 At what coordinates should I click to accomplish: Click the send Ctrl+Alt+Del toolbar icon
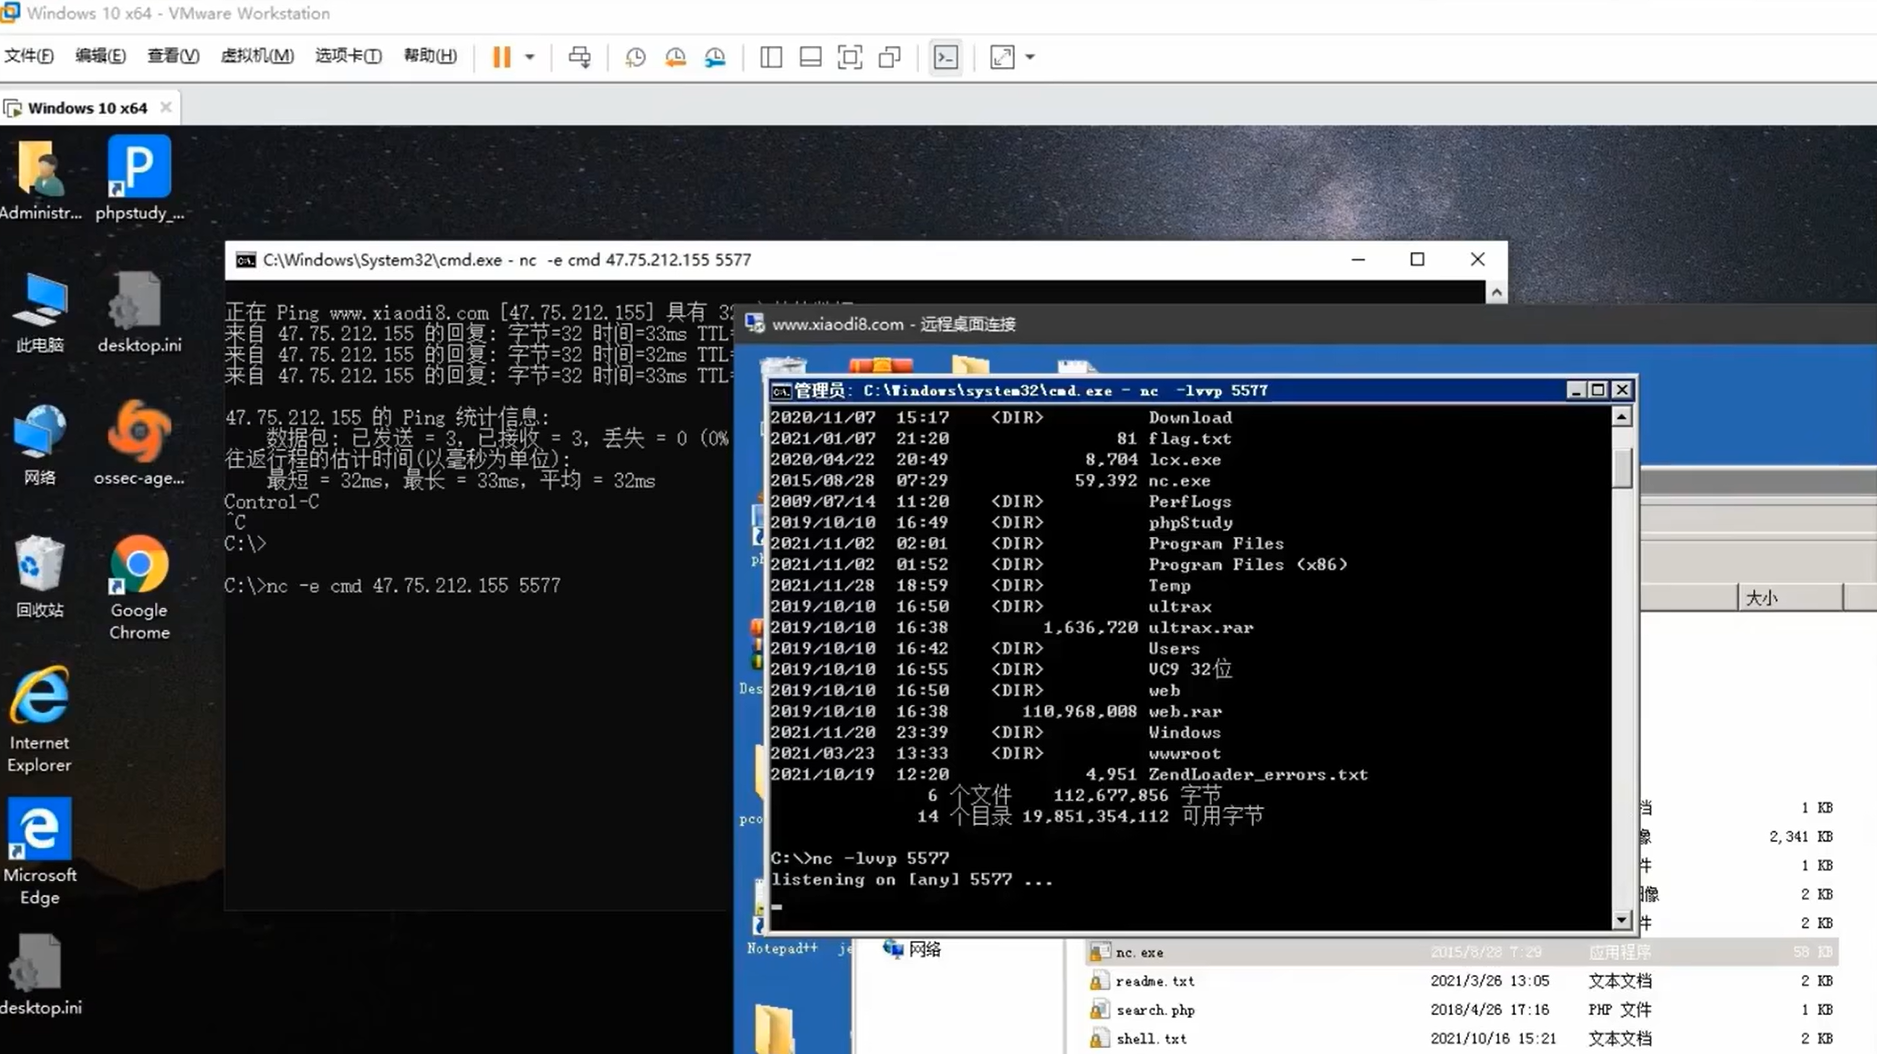[x=579, y=57]
